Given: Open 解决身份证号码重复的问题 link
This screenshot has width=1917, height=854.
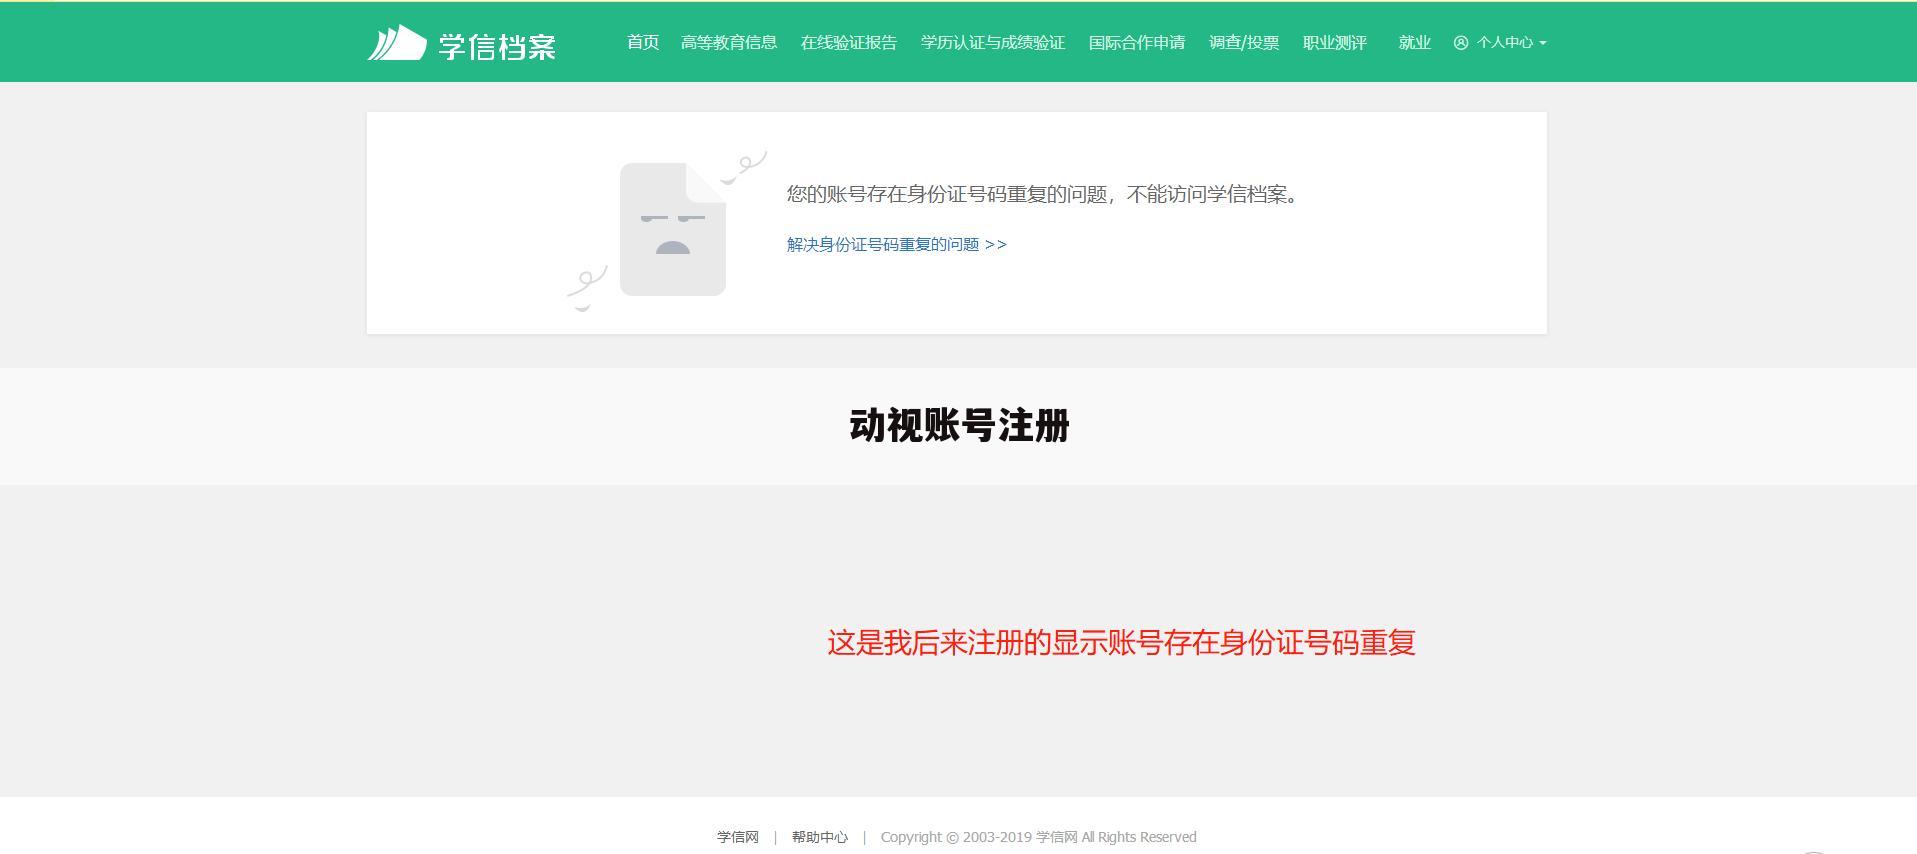Looking at the screenshot, I should [897, 244].
